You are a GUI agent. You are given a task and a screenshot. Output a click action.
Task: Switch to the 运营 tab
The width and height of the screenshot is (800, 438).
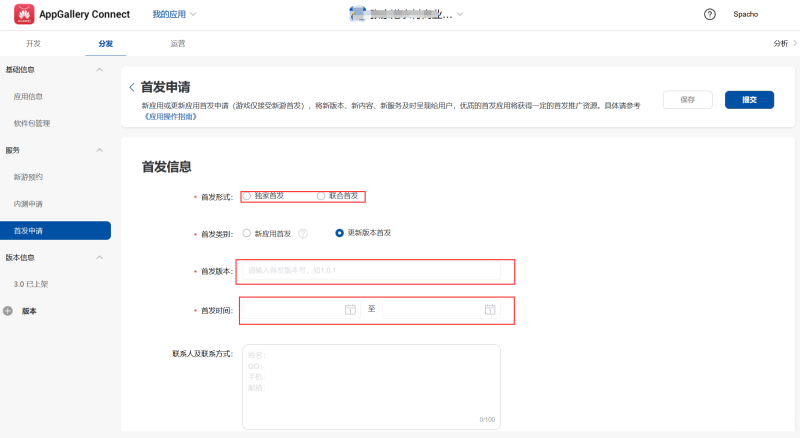[x=178, y=43]
